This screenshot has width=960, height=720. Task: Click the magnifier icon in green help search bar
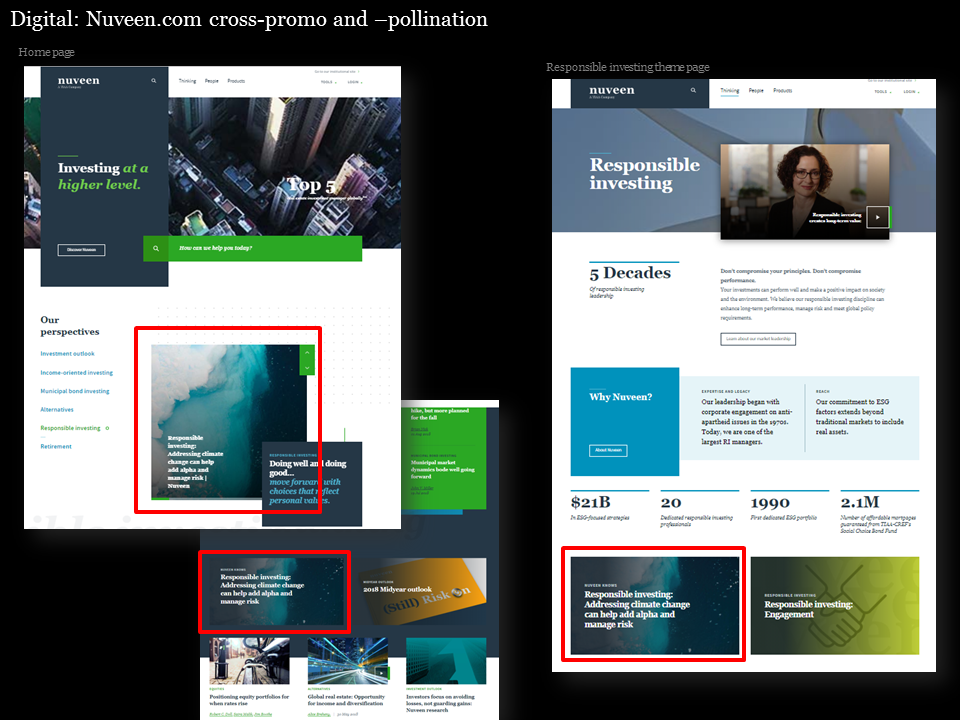coord(156,249)
